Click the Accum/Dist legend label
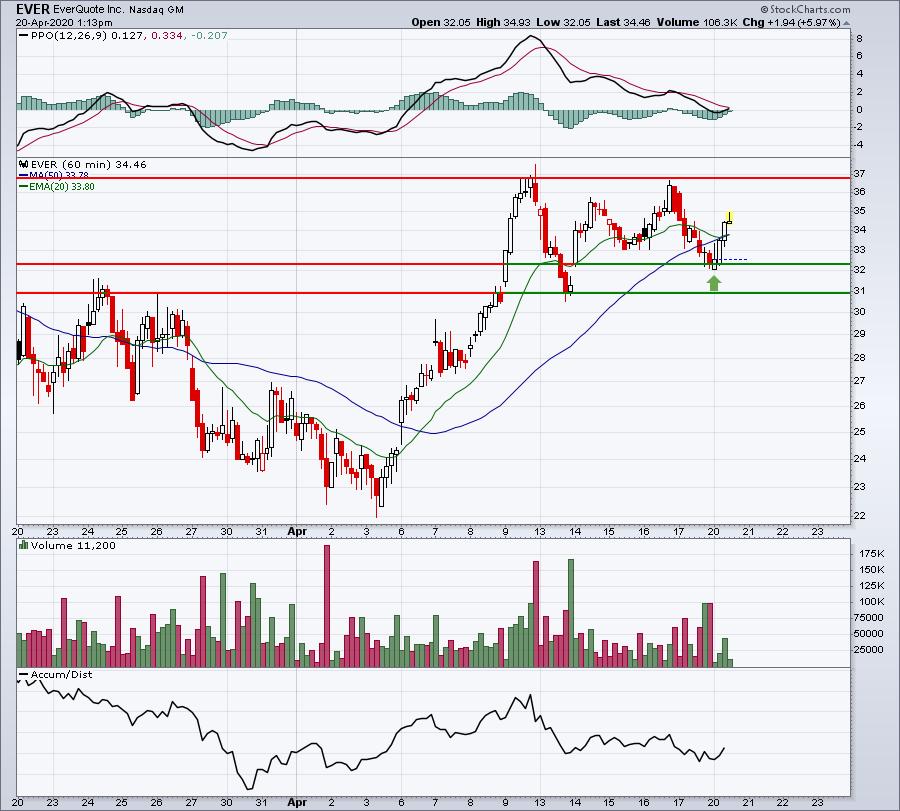The image size is (900, 811). (x=61, y=674)
